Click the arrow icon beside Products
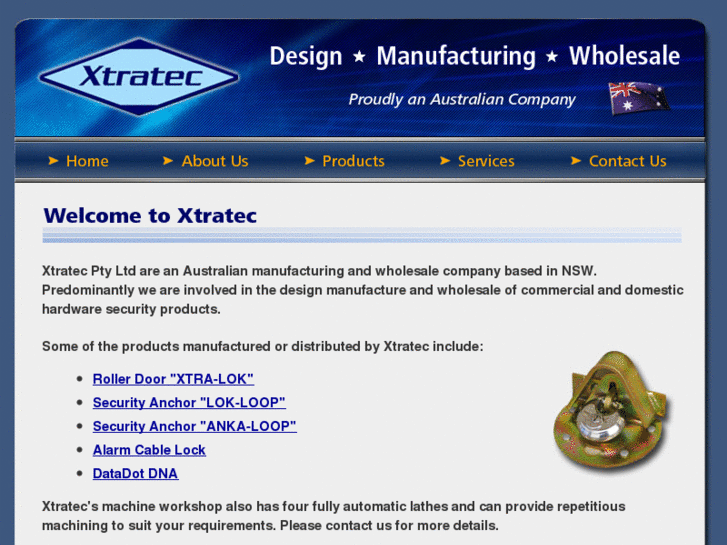 click(x=309, y=160)
